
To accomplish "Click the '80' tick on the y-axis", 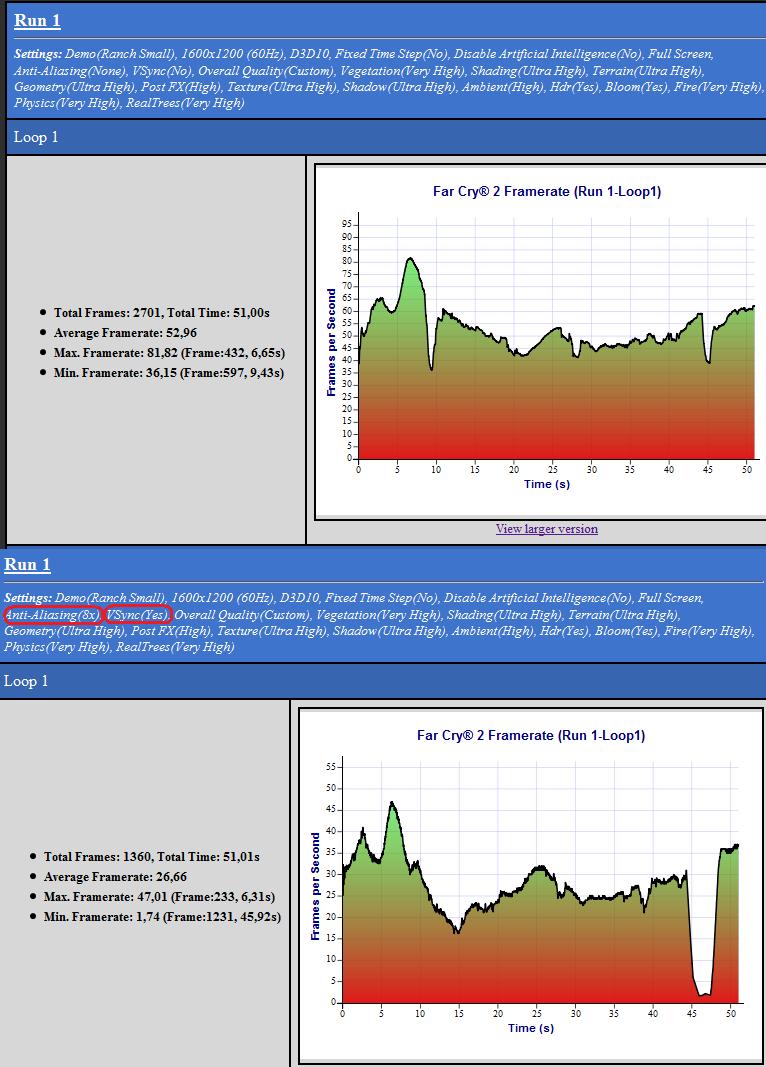I will tap(347, 261).
